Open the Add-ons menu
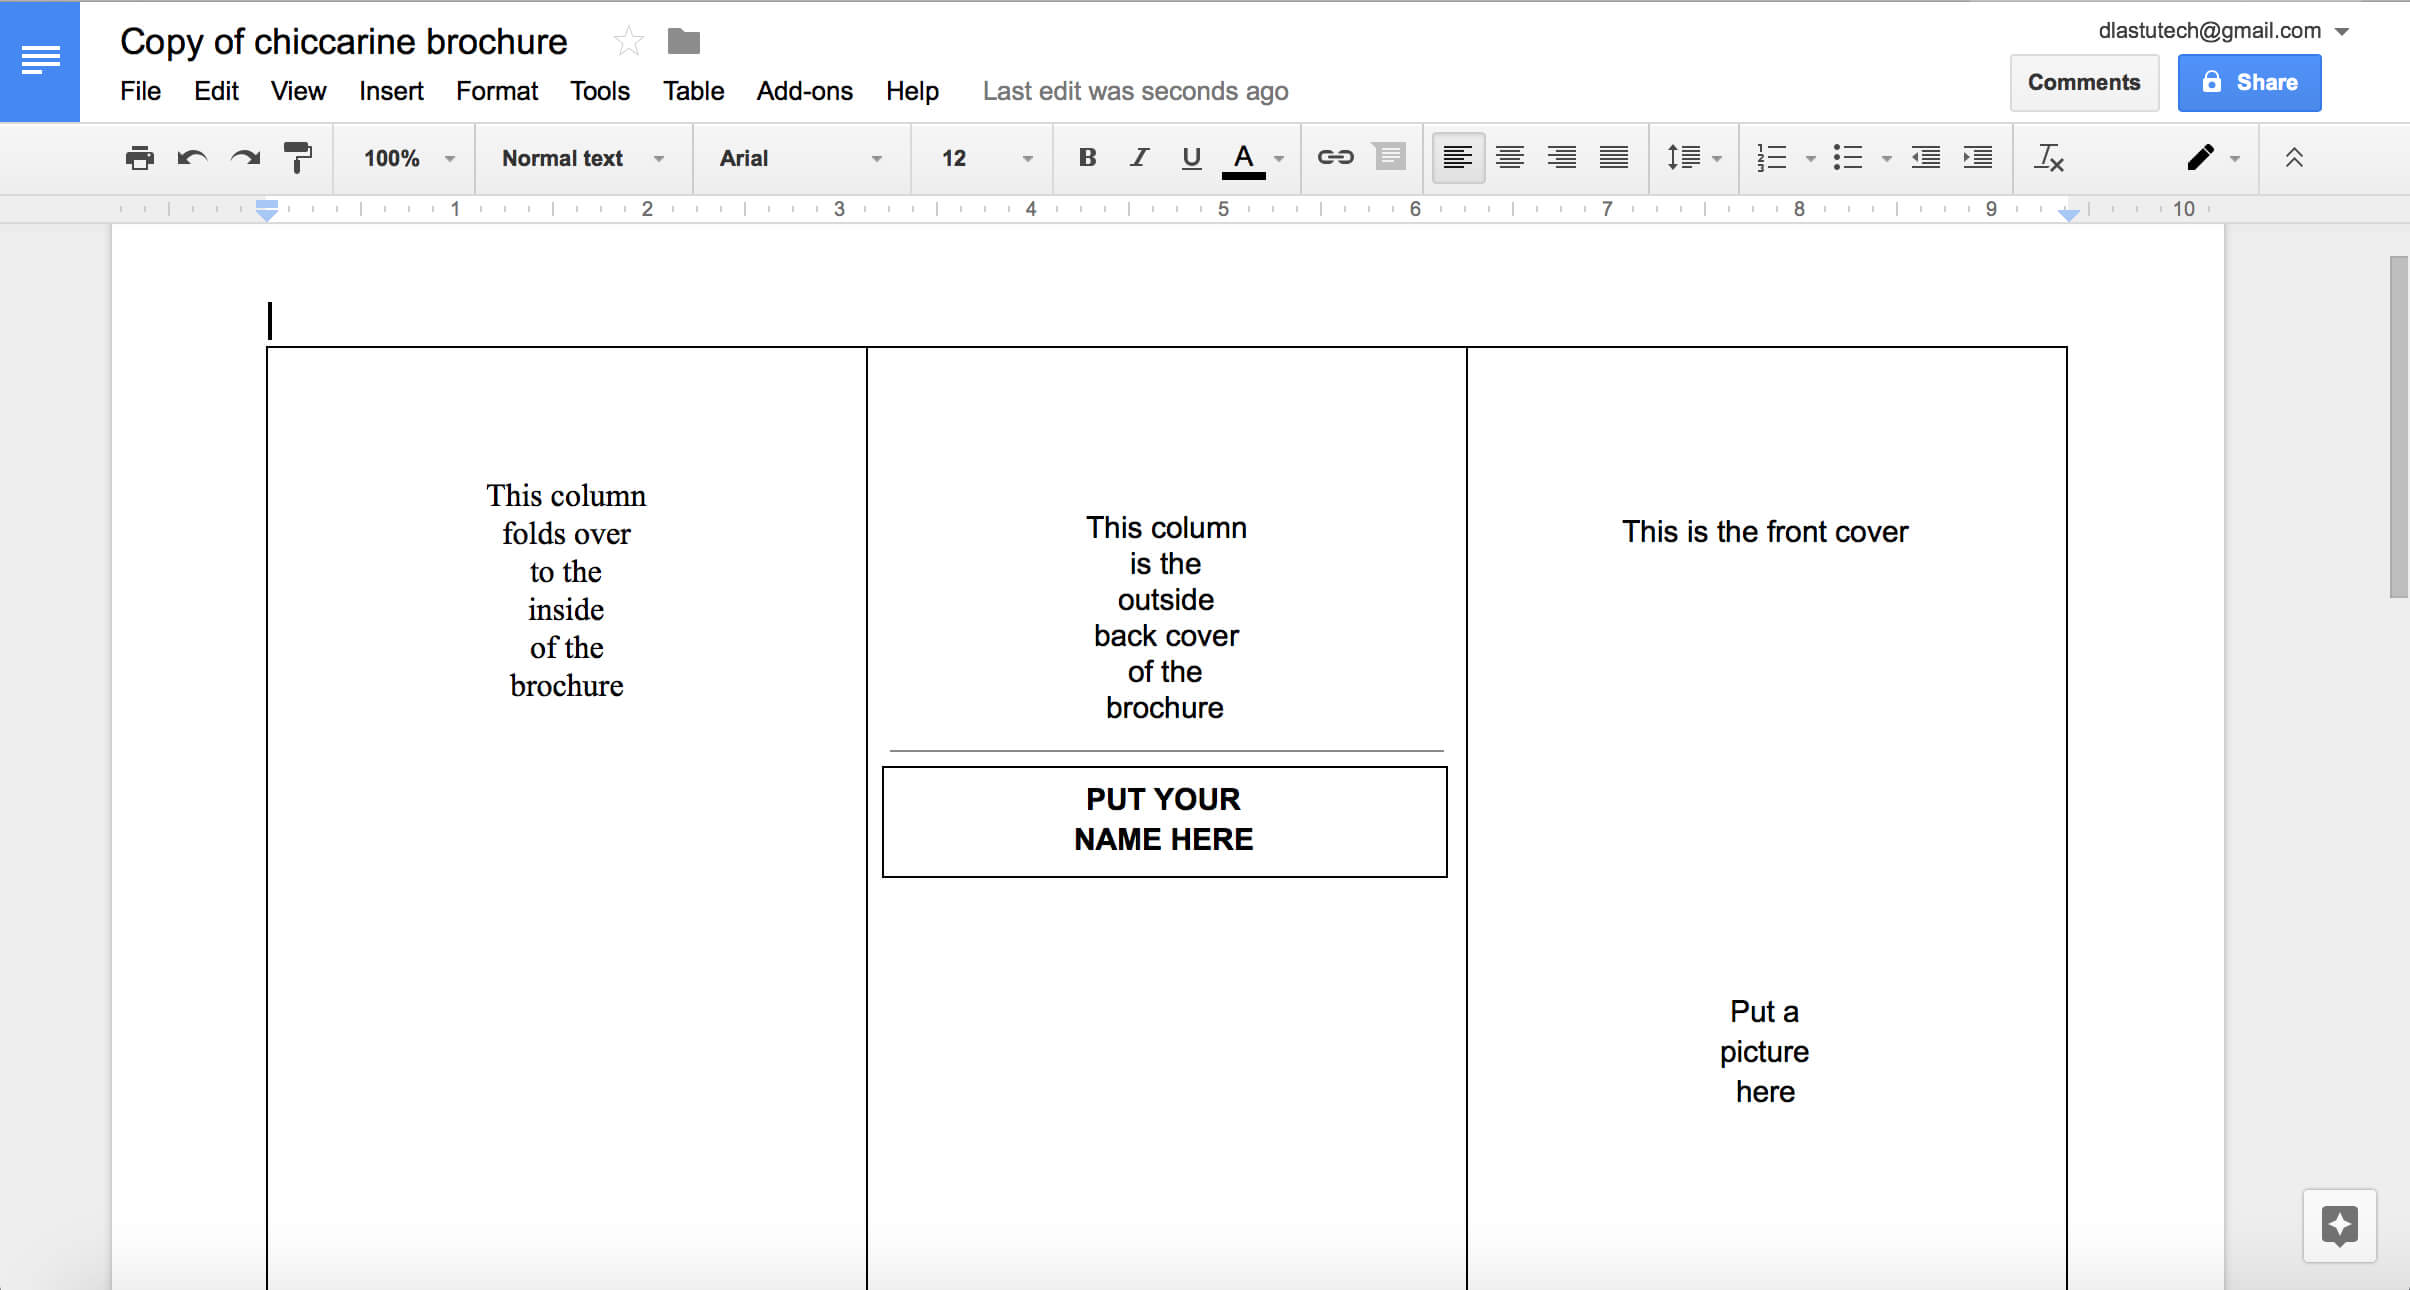Image resolution: width=2410 pixels, height=1290 pixels. click(805, 91)
